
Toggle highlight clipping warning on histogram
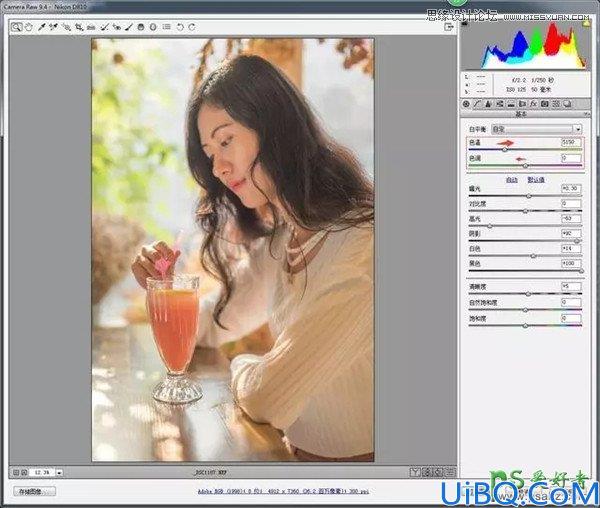[586, 24]
